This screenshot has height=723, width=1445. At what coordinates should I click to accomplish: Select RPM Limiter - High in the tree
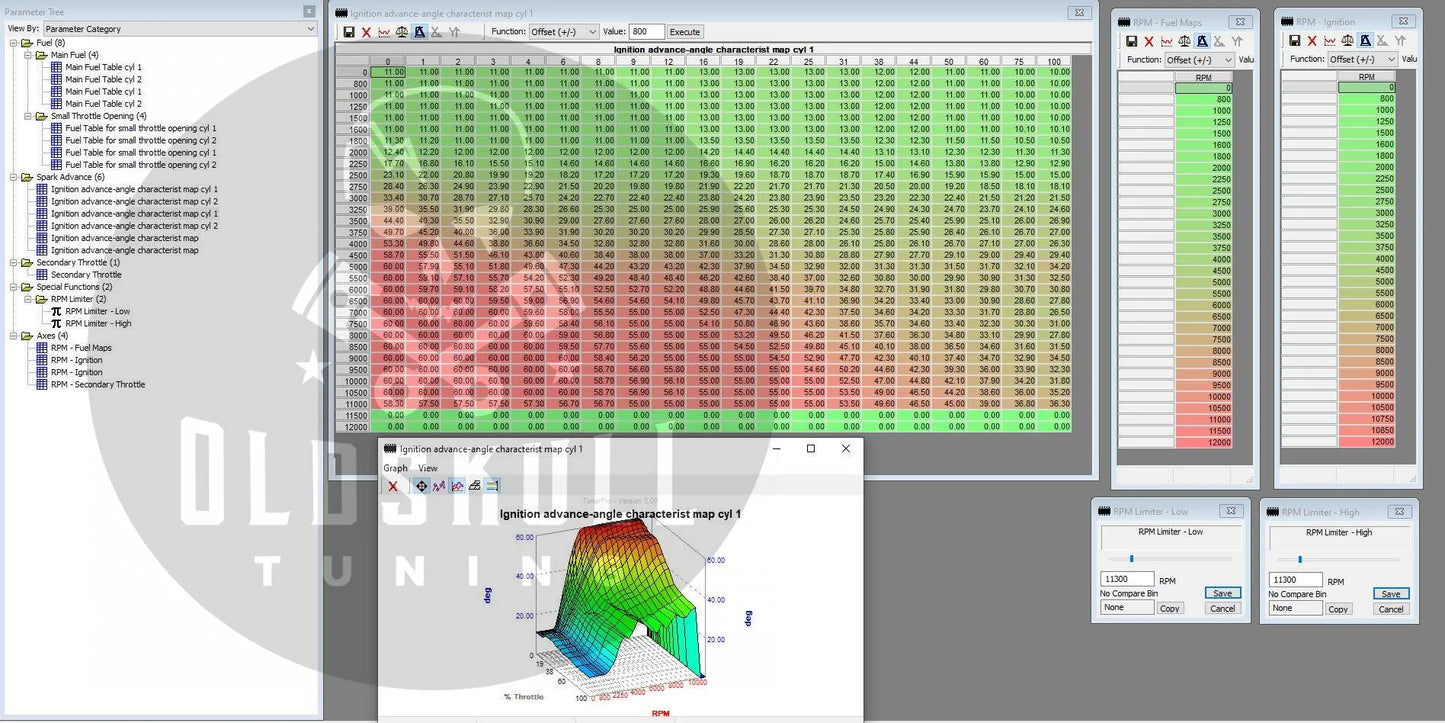click(x=98, y=323)
